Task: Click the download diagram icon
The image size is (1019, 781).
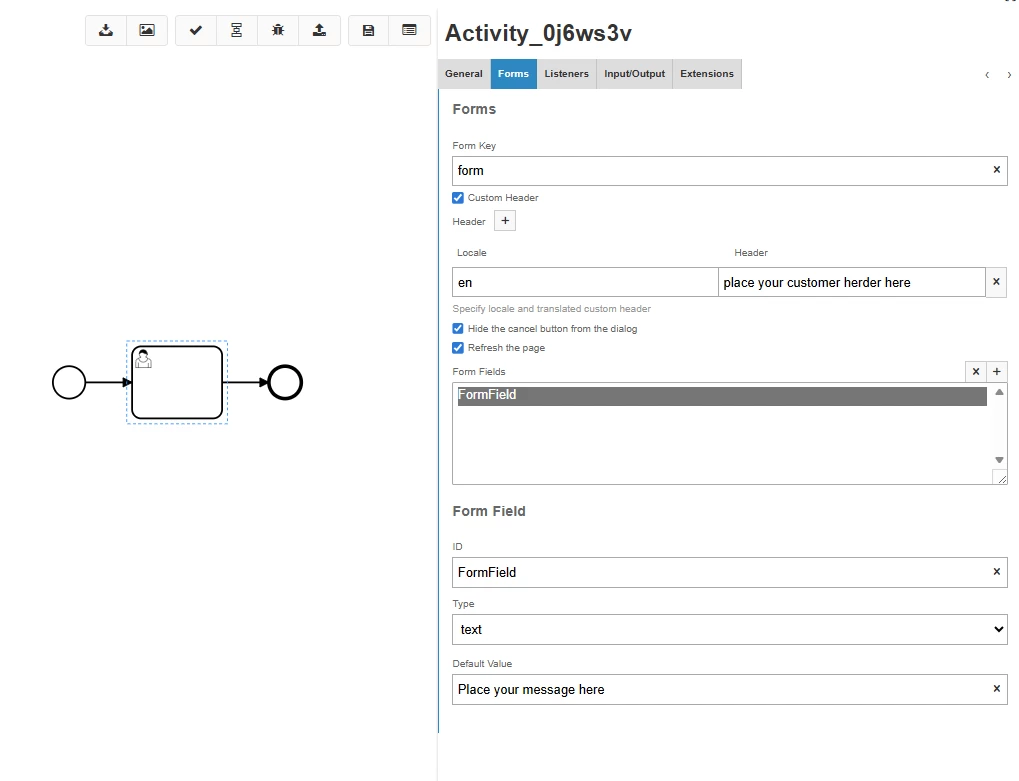Action: click(106, 31)
